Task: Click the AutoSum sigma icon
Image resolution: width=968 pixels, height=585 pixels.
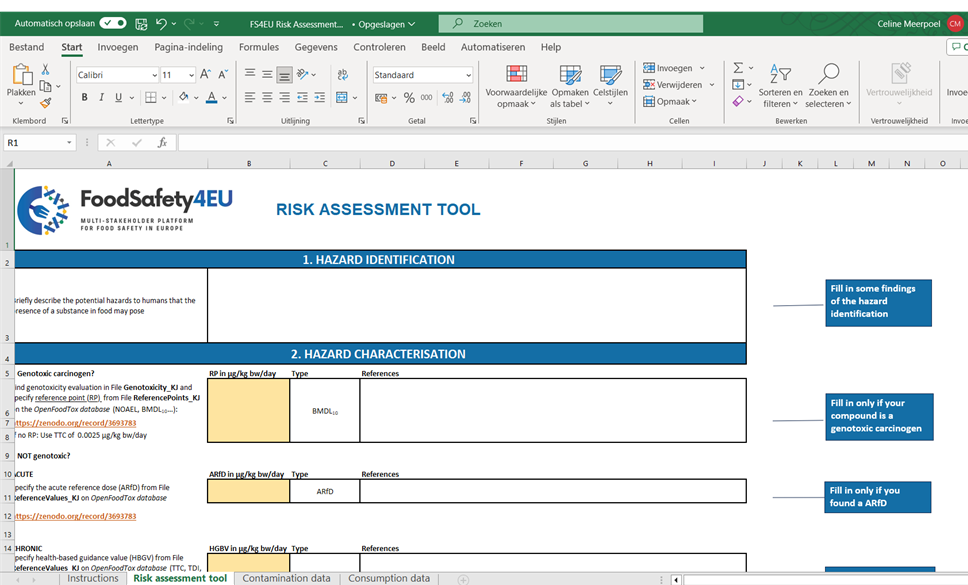Action: pyautogui.click(x=738, y=68)
